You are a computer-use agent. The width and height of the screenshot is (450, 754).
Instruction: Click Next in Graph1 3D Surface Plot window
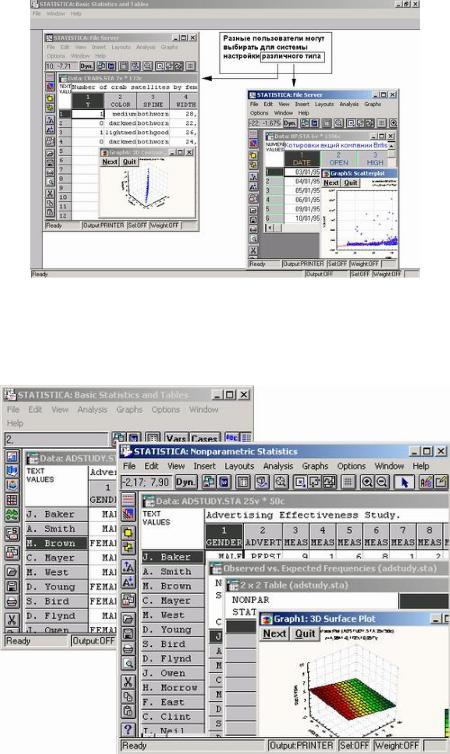coord(275,634)
